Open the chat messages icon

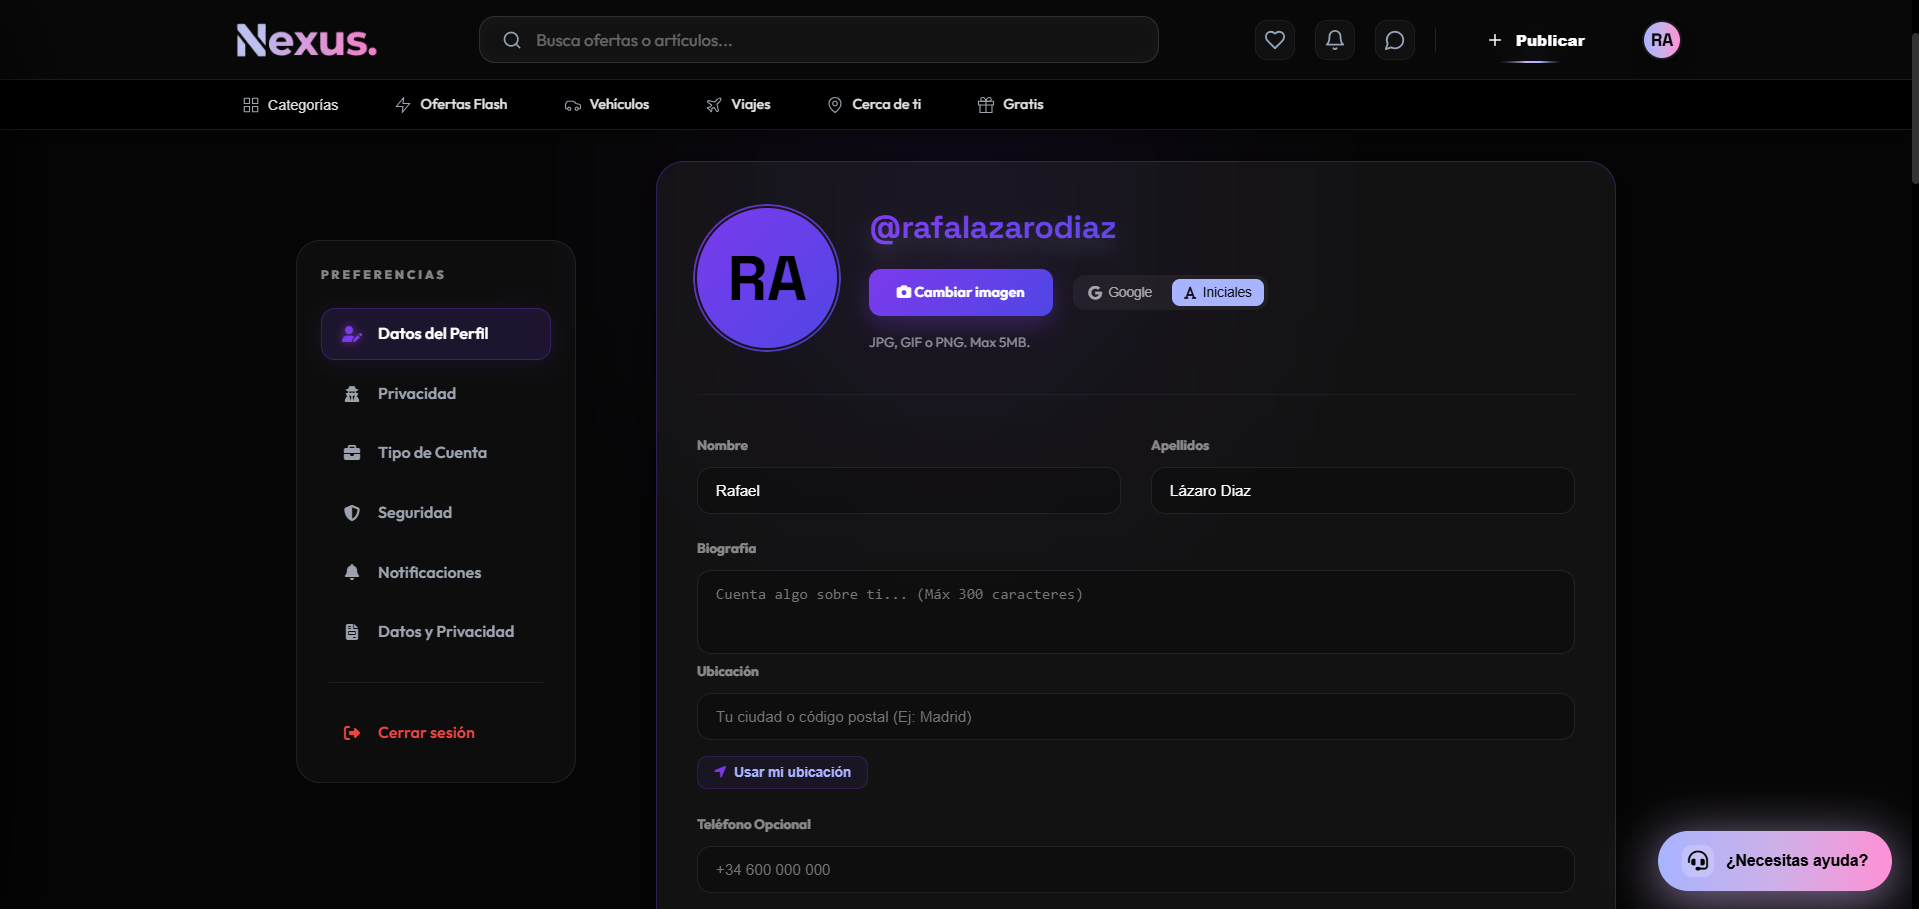coord(1394,40)
